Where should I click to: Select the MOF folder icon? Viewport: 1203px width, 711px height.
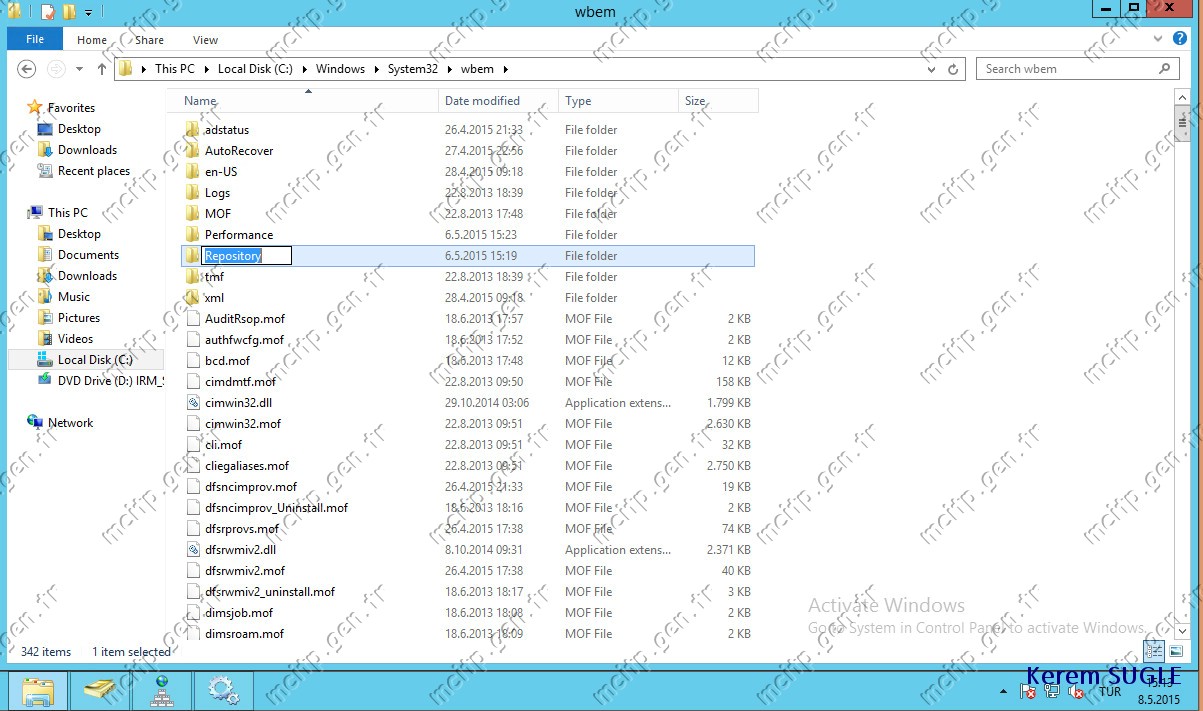(x=193, y=214)
